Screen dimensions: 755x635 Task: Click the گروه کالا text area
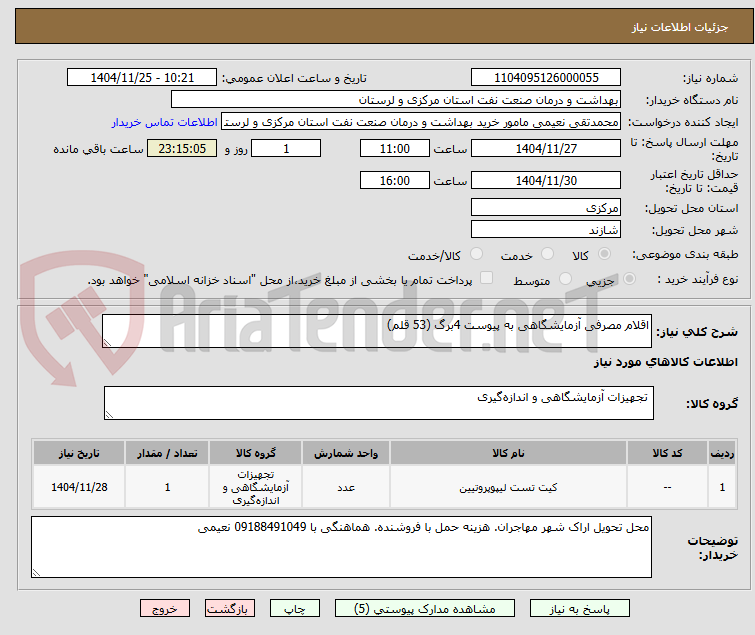click(x=378, y=403)
